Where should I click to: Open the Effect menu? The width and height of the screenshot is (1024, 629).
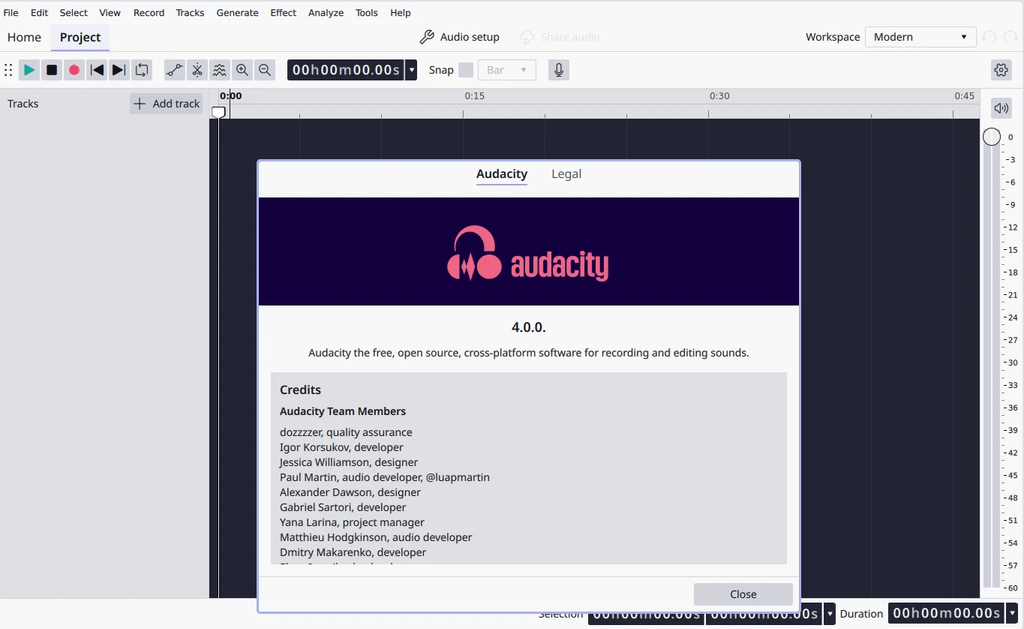(x=283, y=12)
